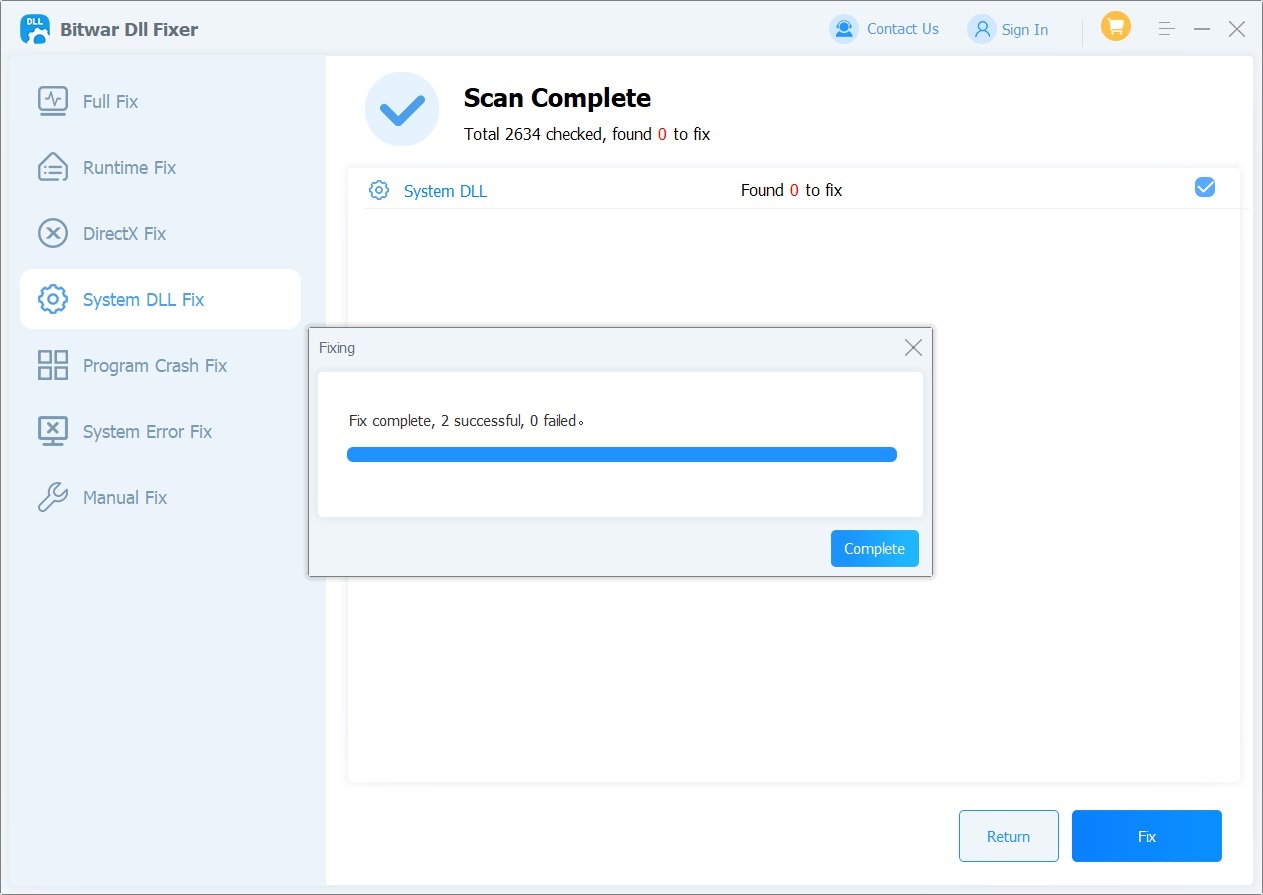Click the Sign In user avatar icon
Image resolution: width=1263 pixels, height=895 pixels.
(982, 29)
